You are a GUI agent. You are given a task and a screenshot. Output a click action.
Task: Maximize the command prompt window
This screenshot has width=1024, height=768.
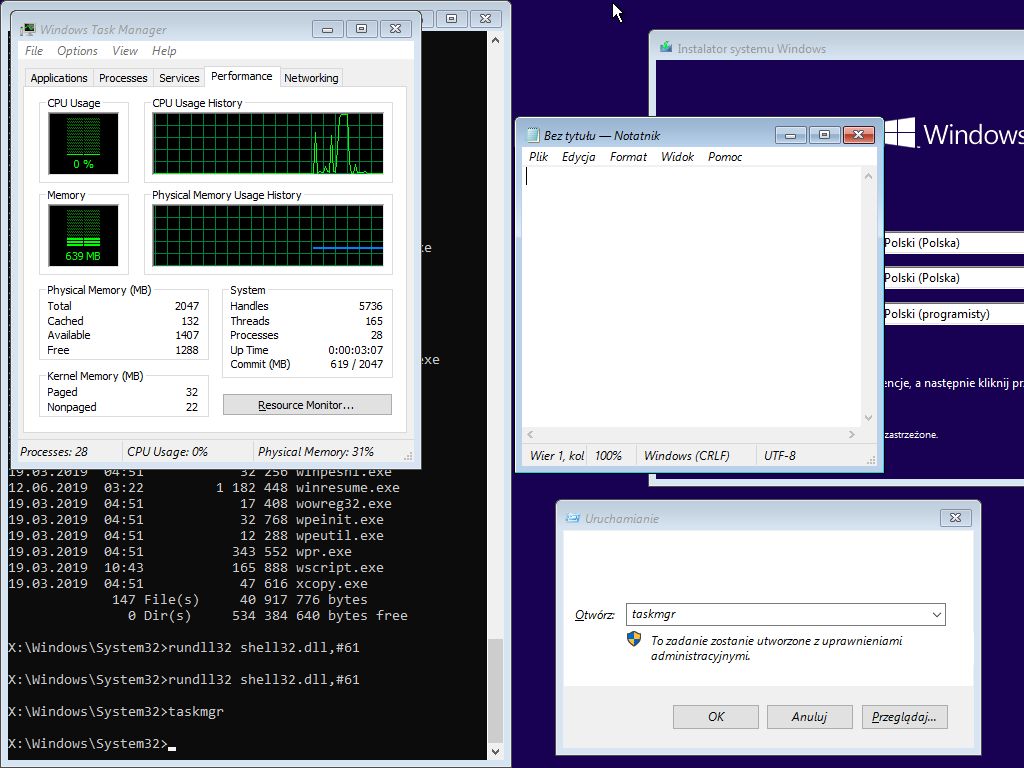coord(451,18)
